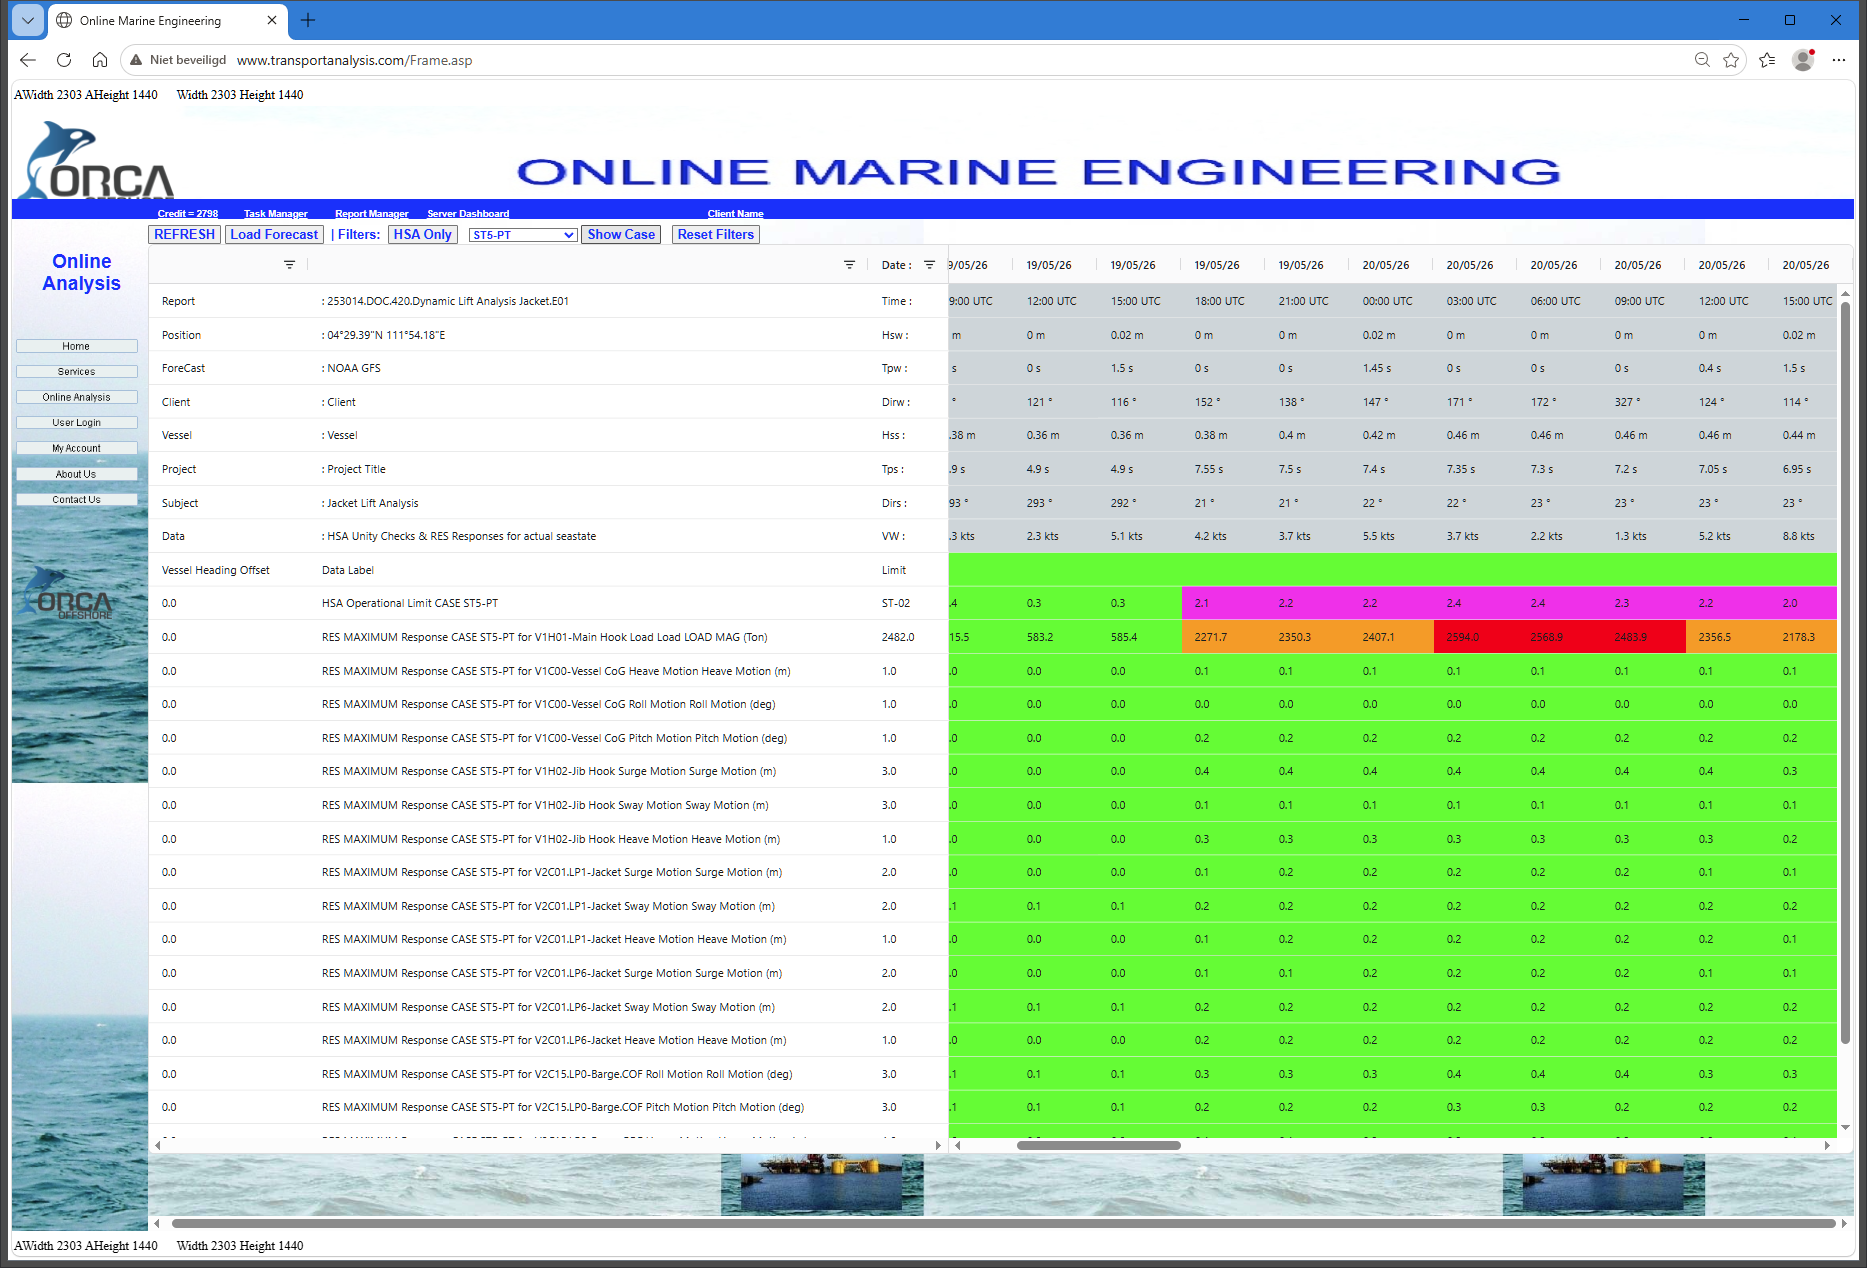Select Online Analysis in side menu
This screenshot has height=1268, width=1867.
[x=76, y=397]
